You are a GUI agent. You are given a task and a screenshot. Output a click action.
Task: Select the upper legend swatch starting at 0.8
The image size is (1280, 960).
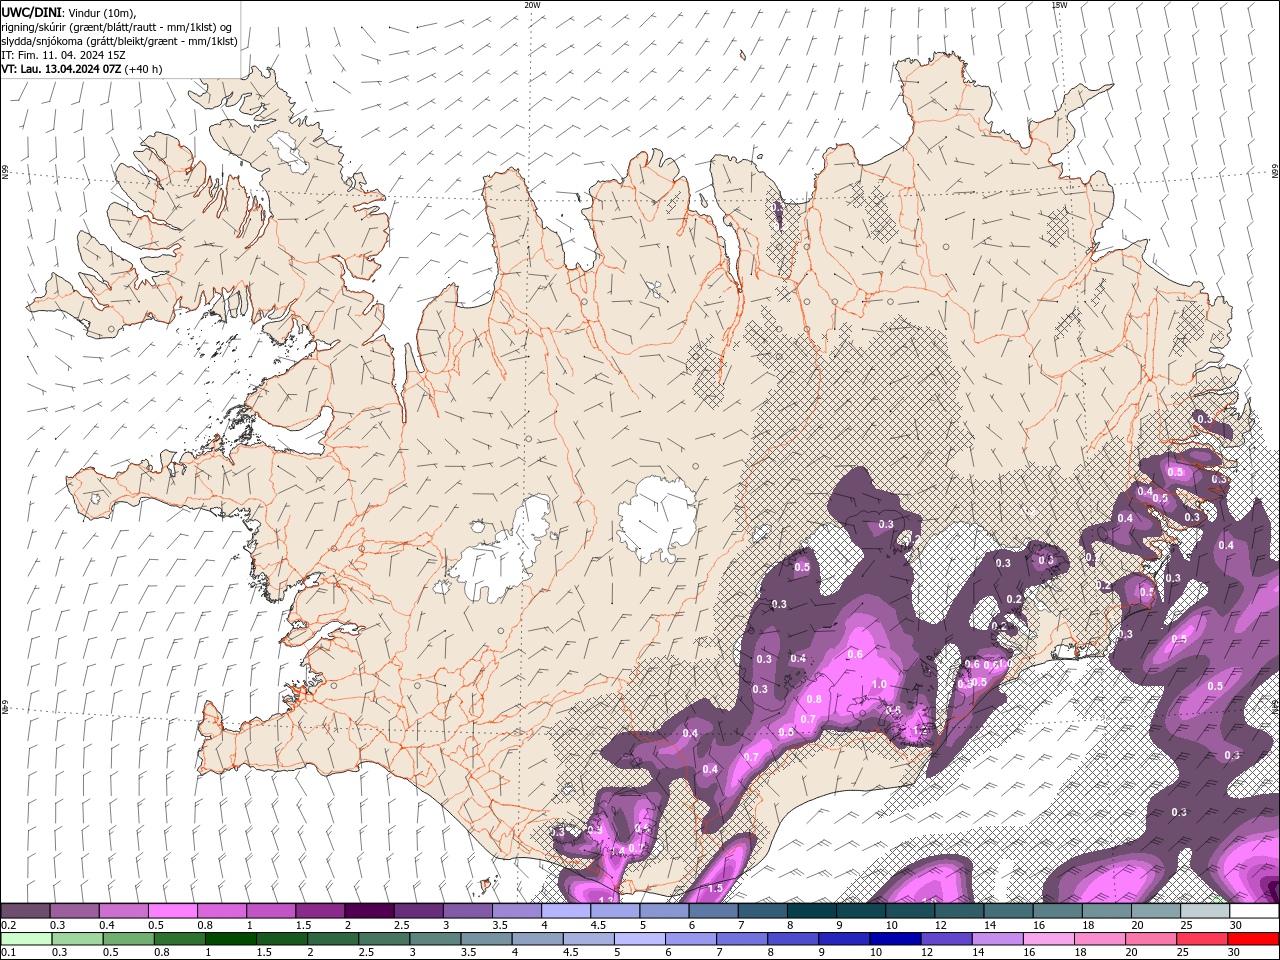coord(221,911)
